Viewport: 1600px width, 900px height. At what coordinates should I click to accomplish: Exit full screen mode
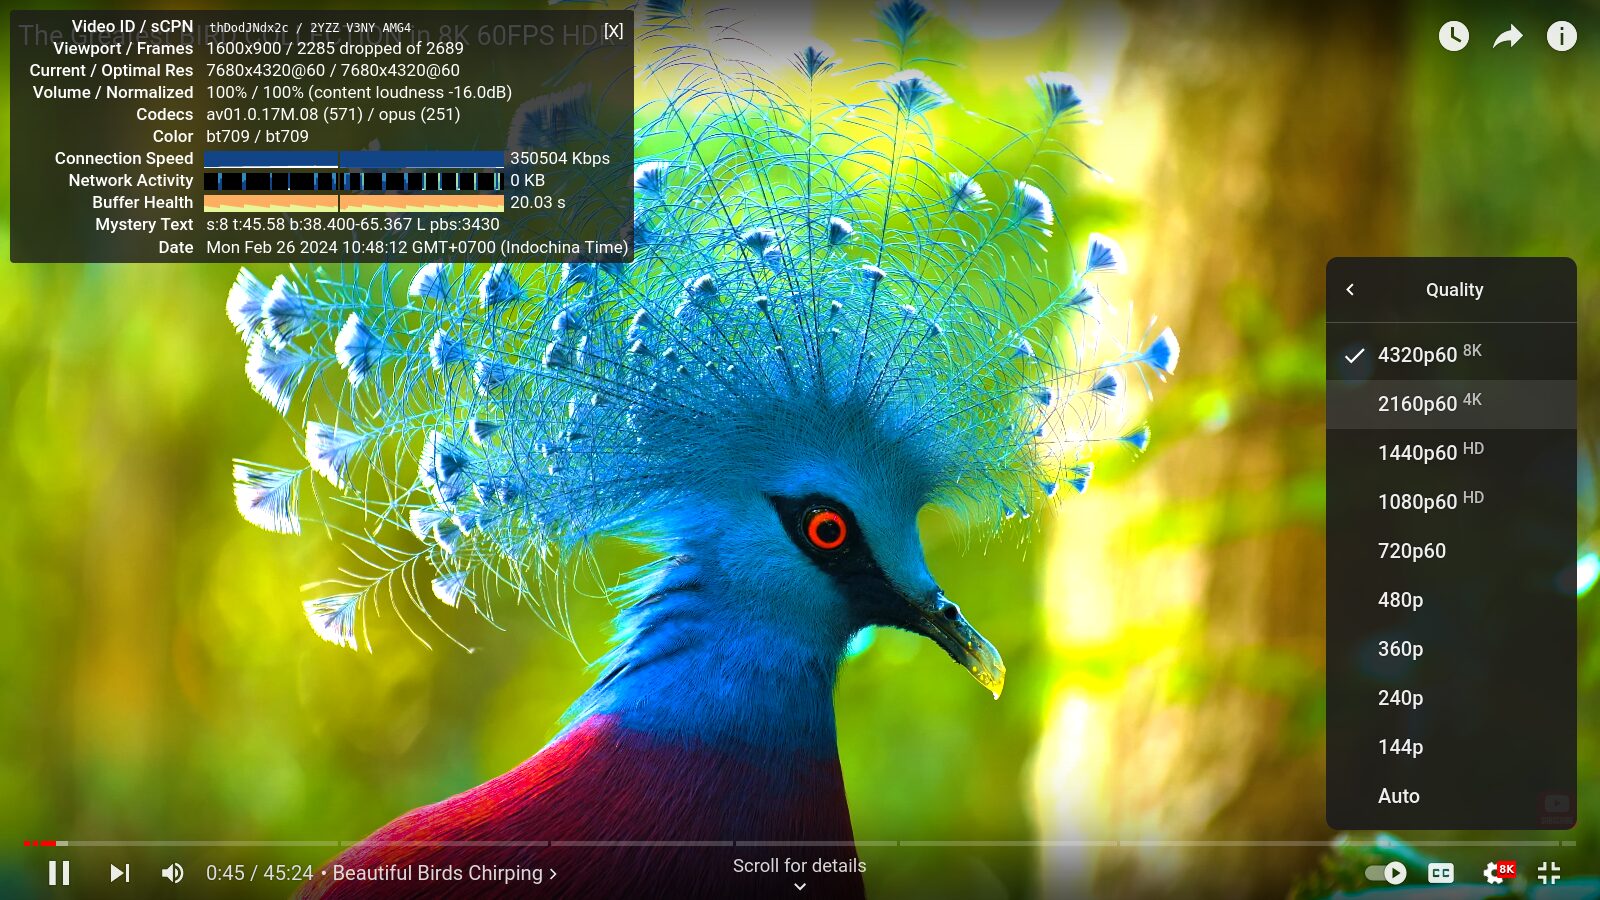pyautogui.click(x=1549, y=873)
